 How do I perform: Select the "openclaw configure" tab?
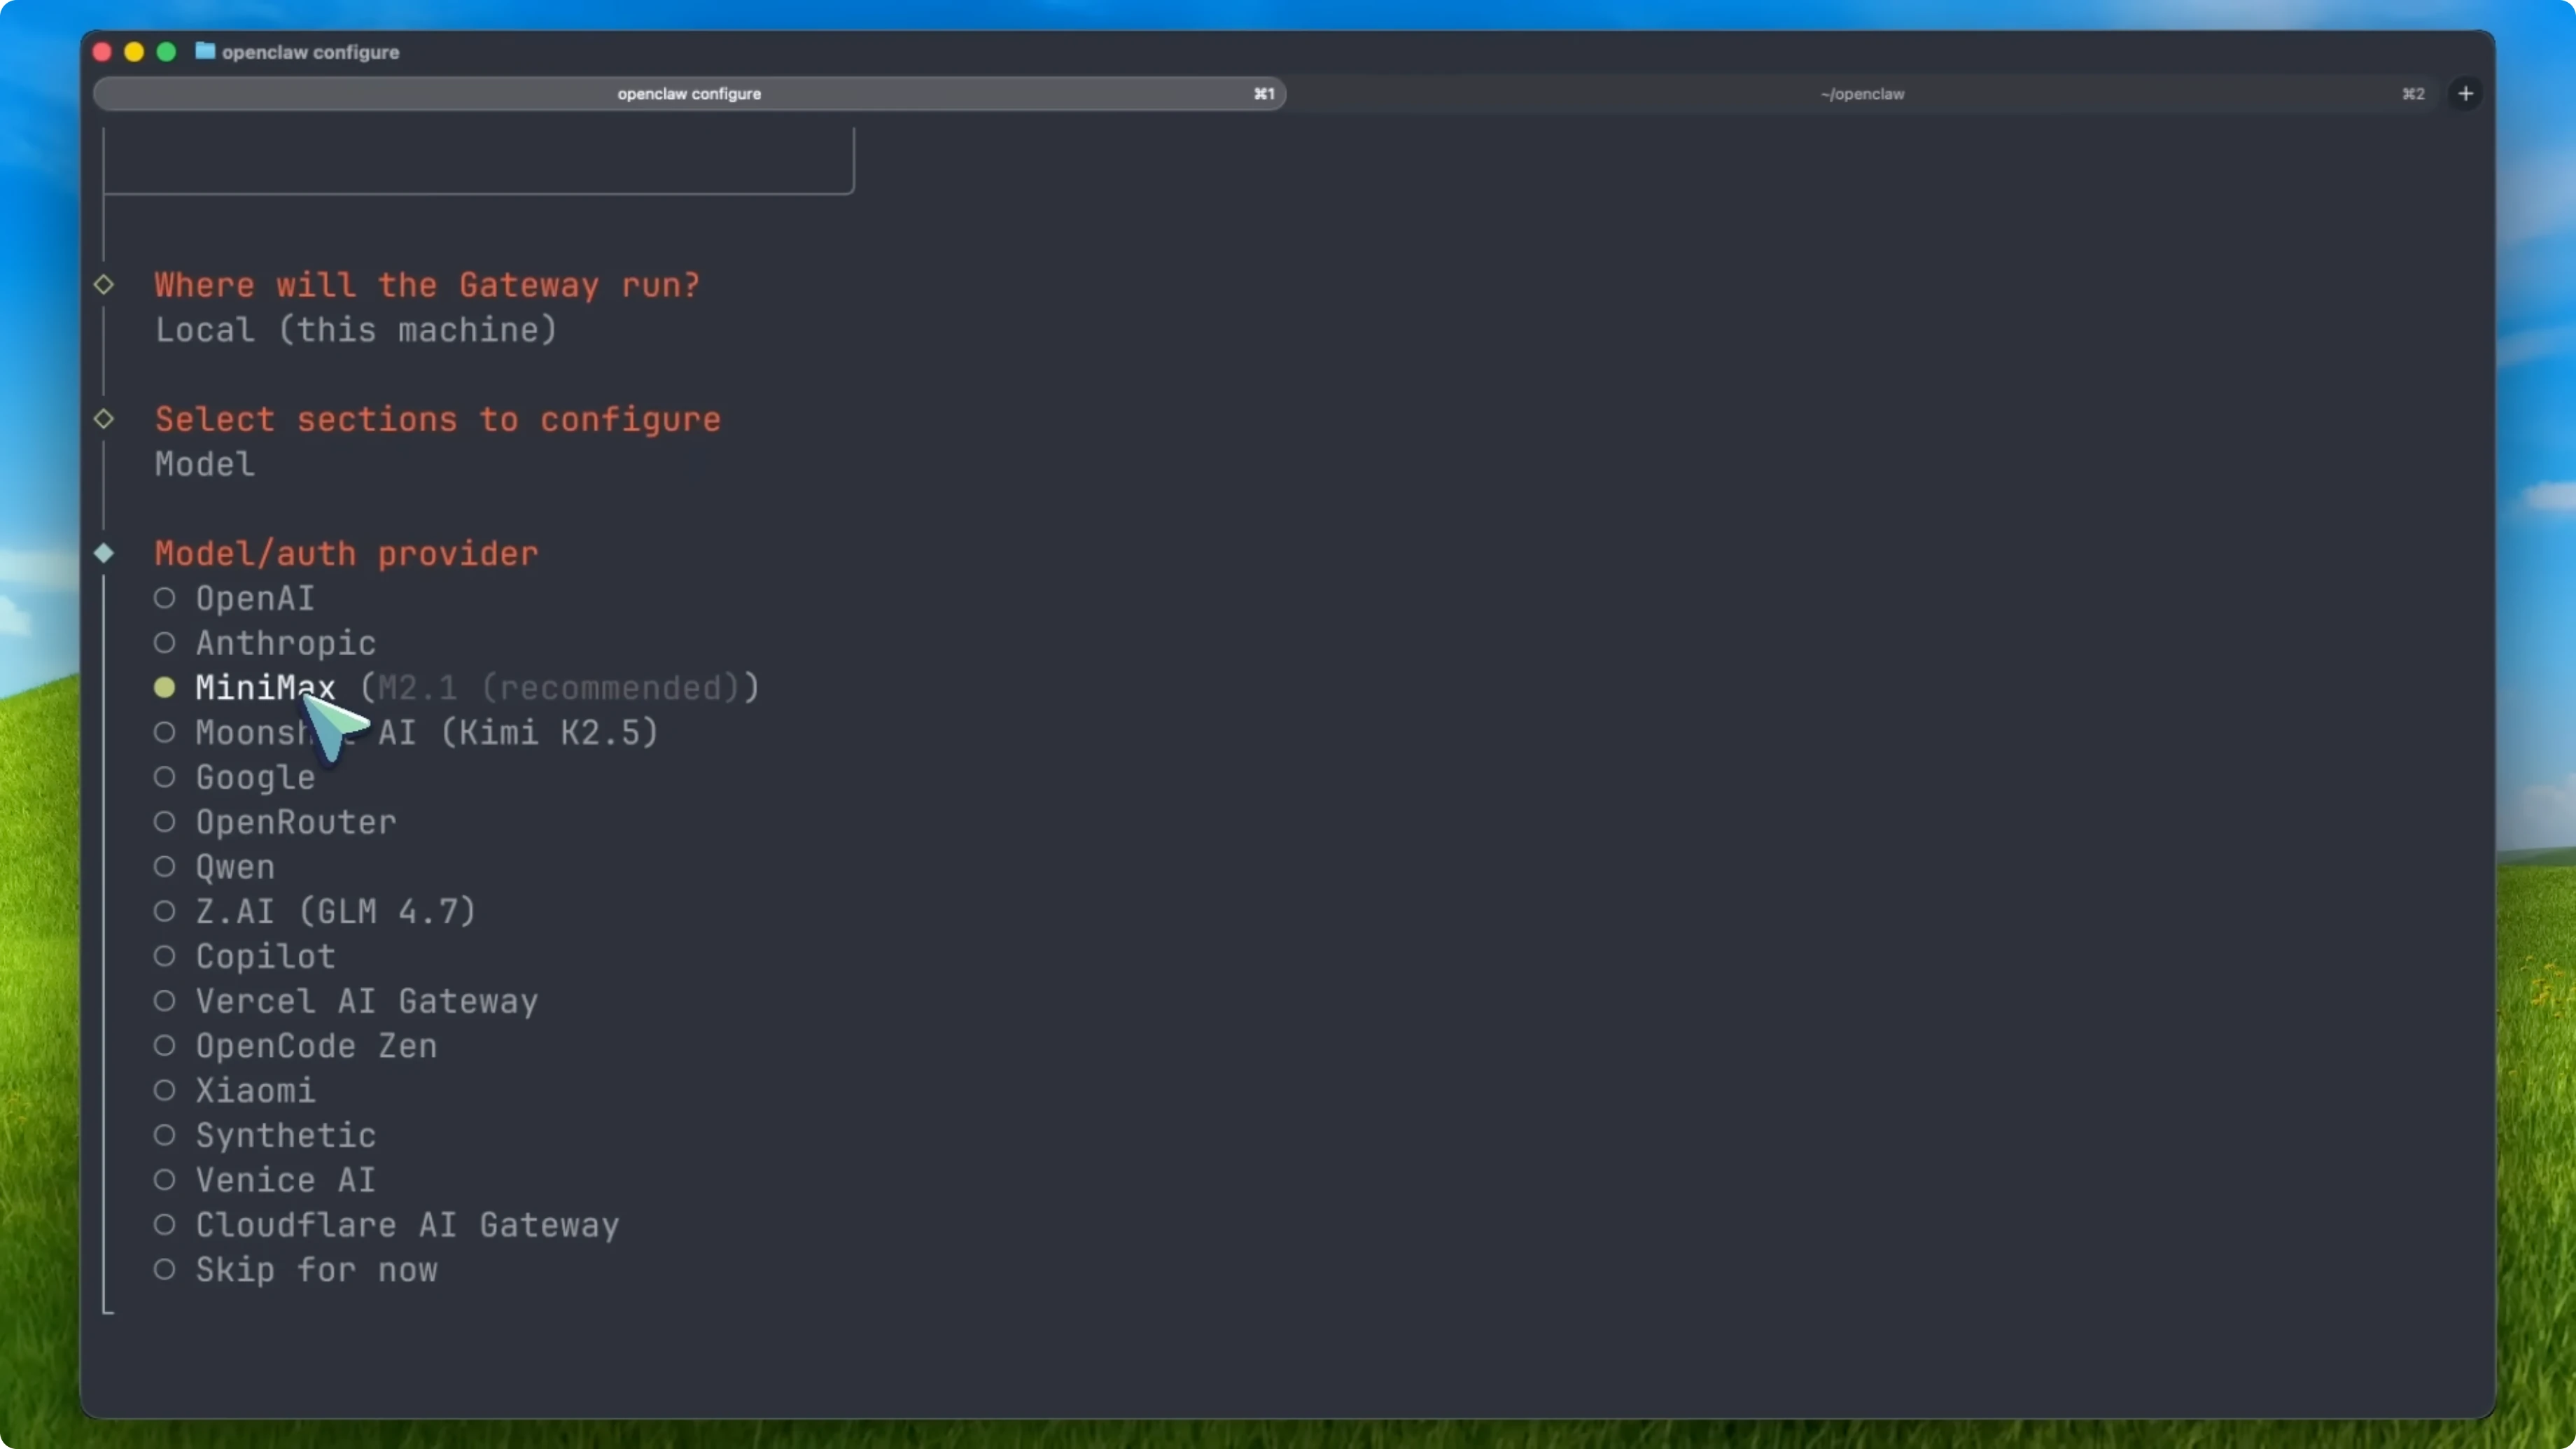(x=689, y=93)
